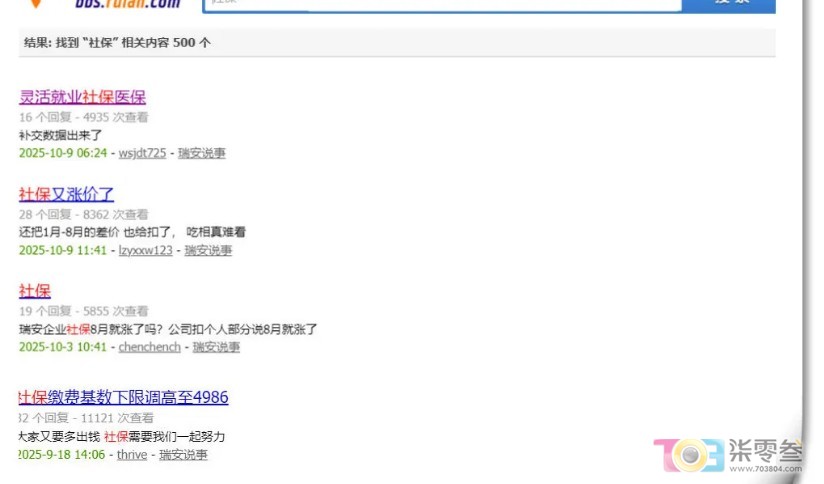Image resolution: width=824 pixels, height=484 pixels.
Task: Focus the search input field
Action: pos(440,5)
